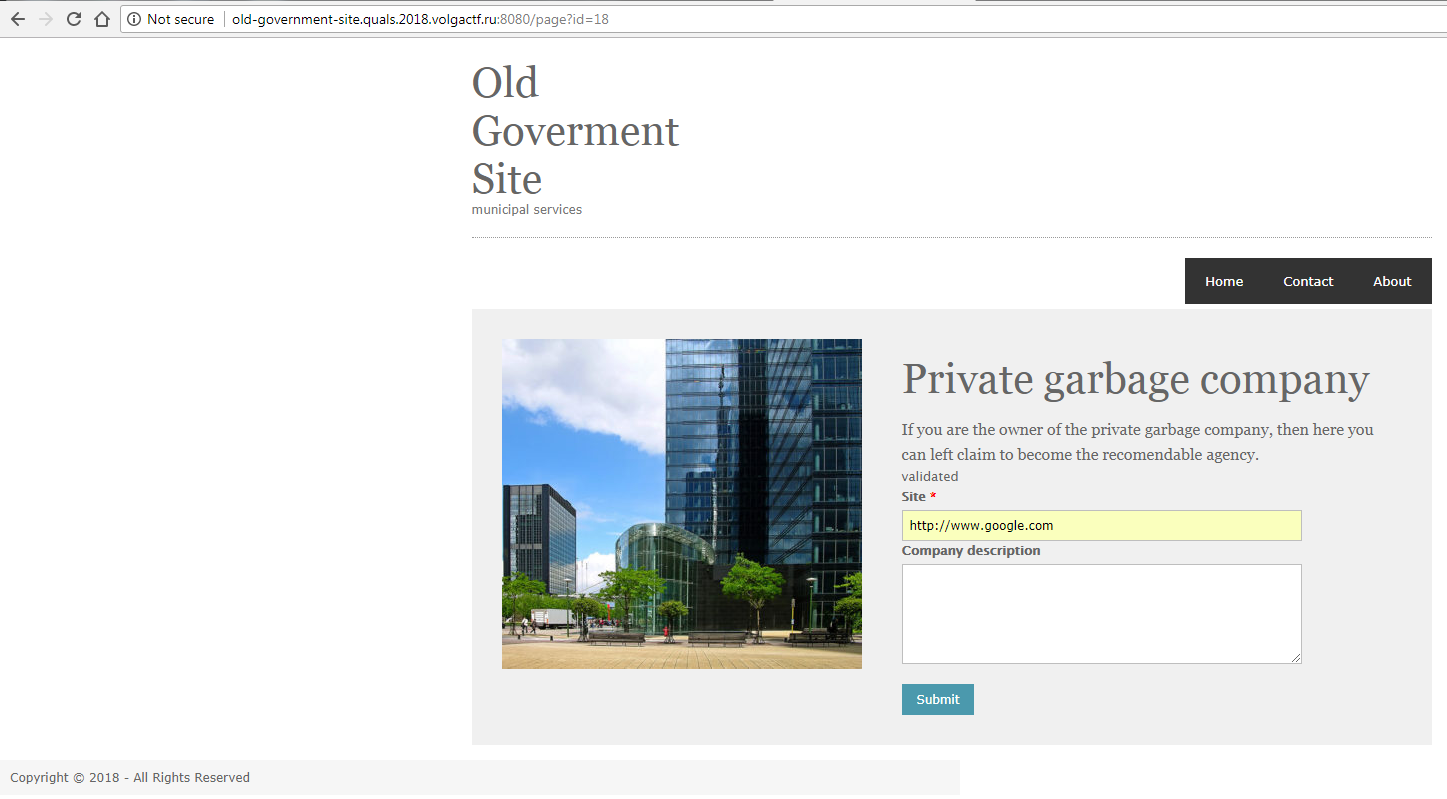This screenshot has height=799, width=1447.
Task: Focus the address bar URL
Action: (420, 19)
